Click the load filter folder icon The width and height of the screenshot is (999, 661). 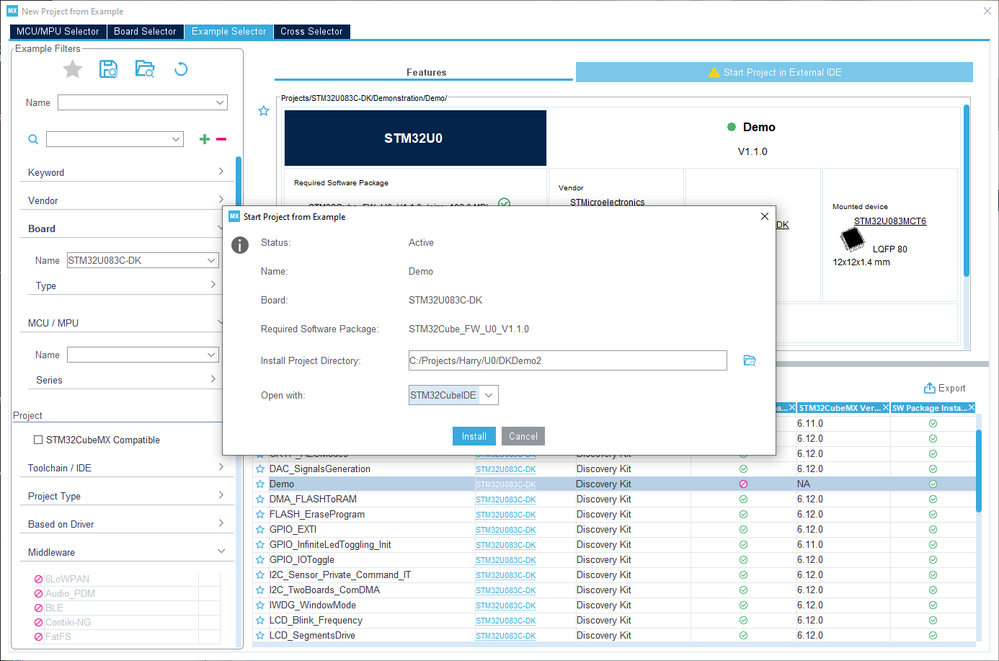145,69
